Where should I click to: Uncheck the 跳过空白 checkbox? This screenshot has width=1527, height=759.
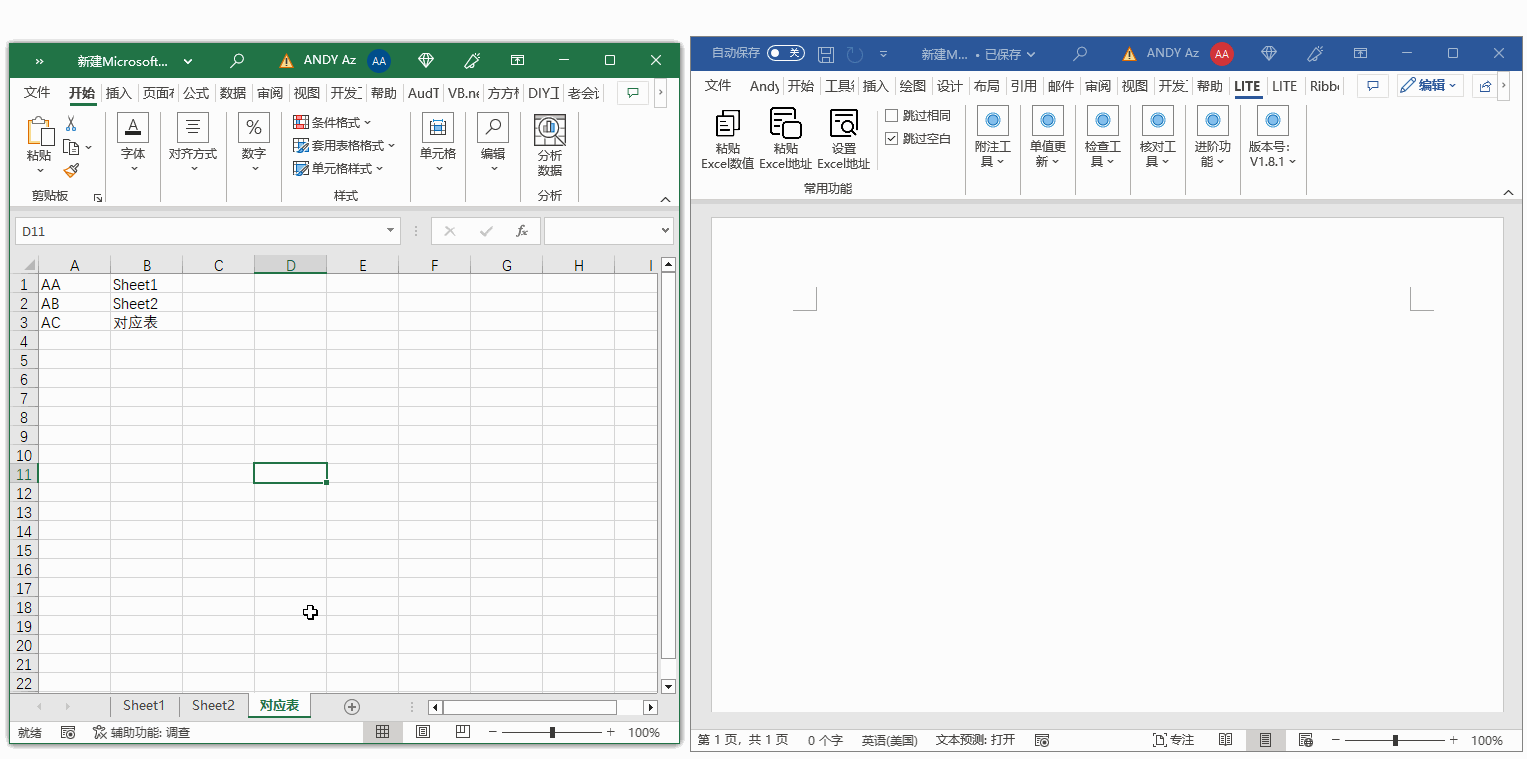(x=892, y=139)
